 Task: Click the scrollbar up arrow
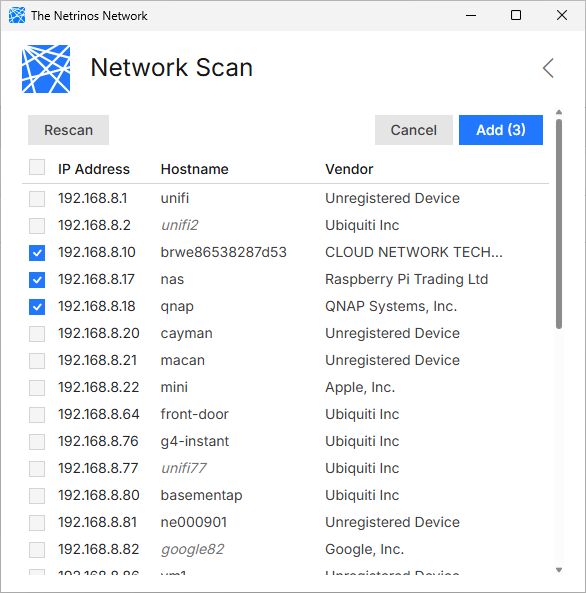pos(559,112)
